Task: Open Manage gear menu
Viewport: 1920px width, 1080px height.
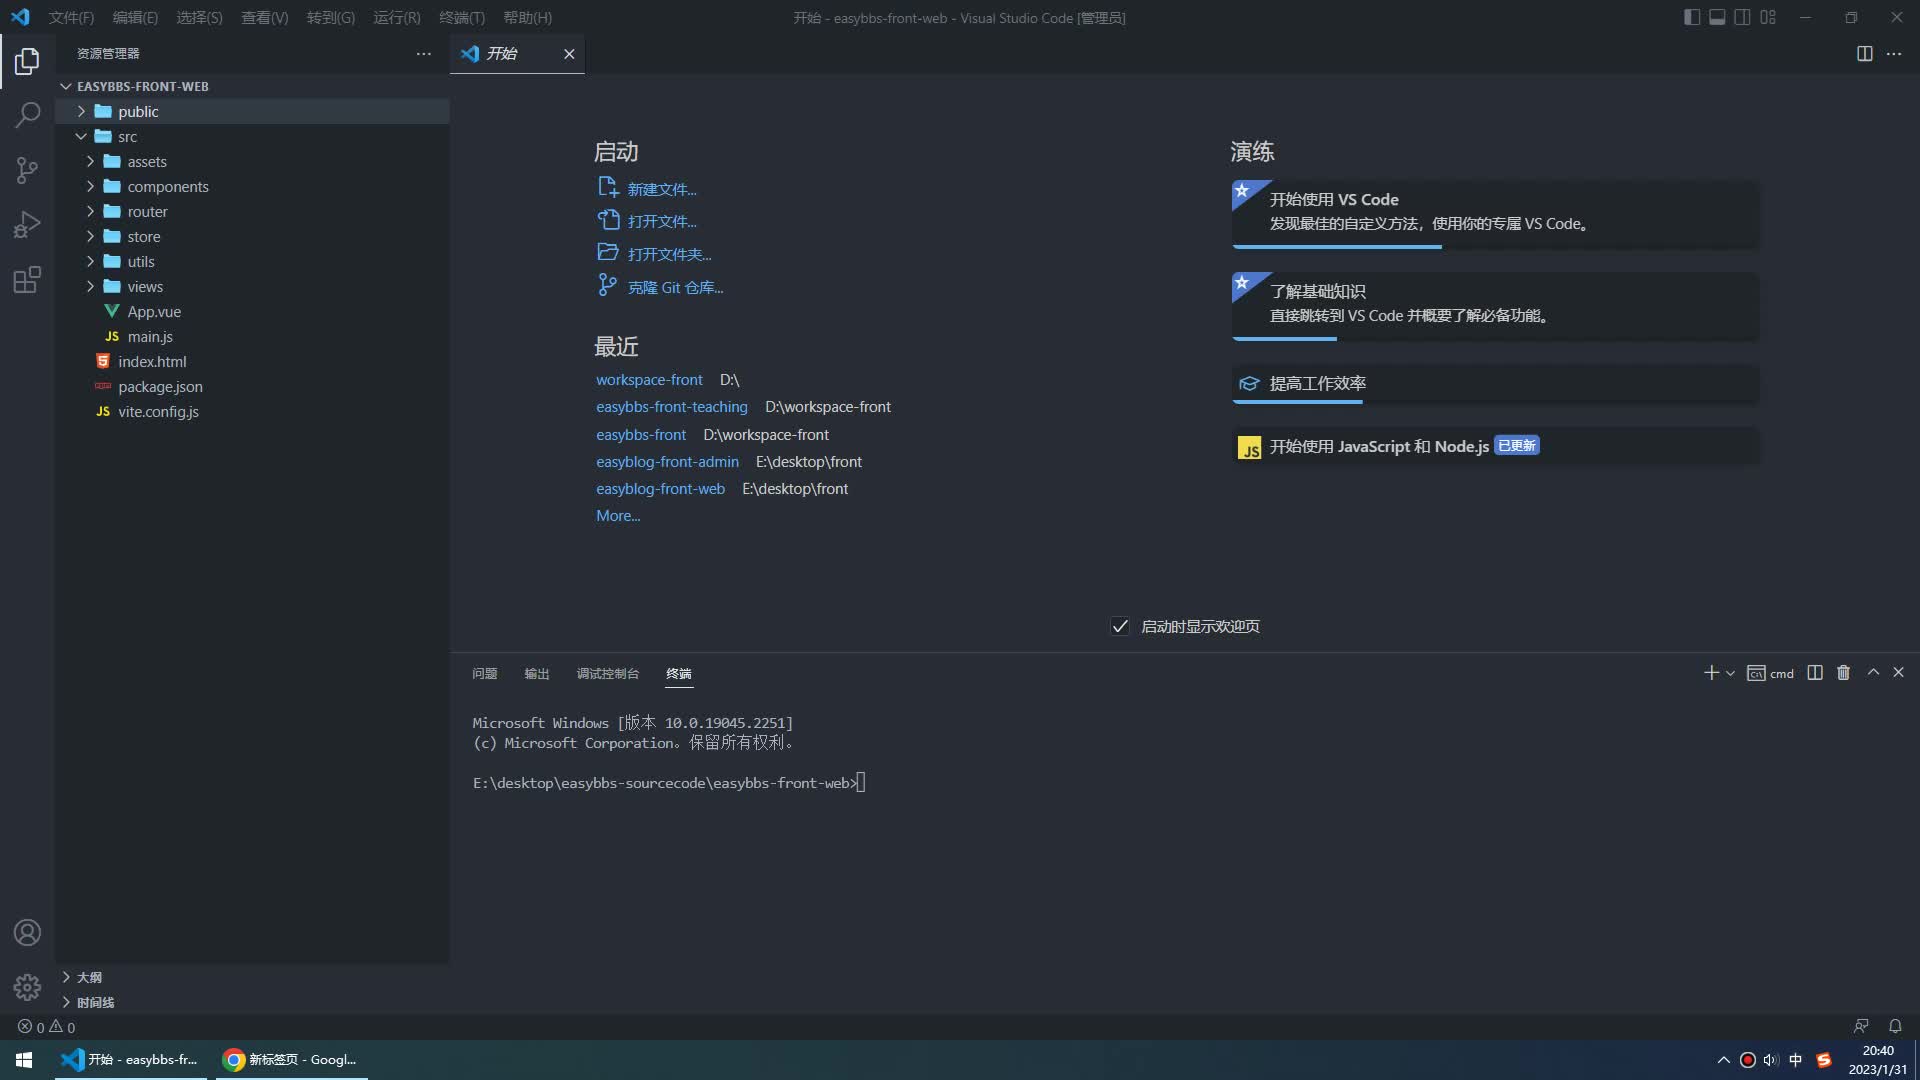Action: pyautogui.click(x=27, y=987)
